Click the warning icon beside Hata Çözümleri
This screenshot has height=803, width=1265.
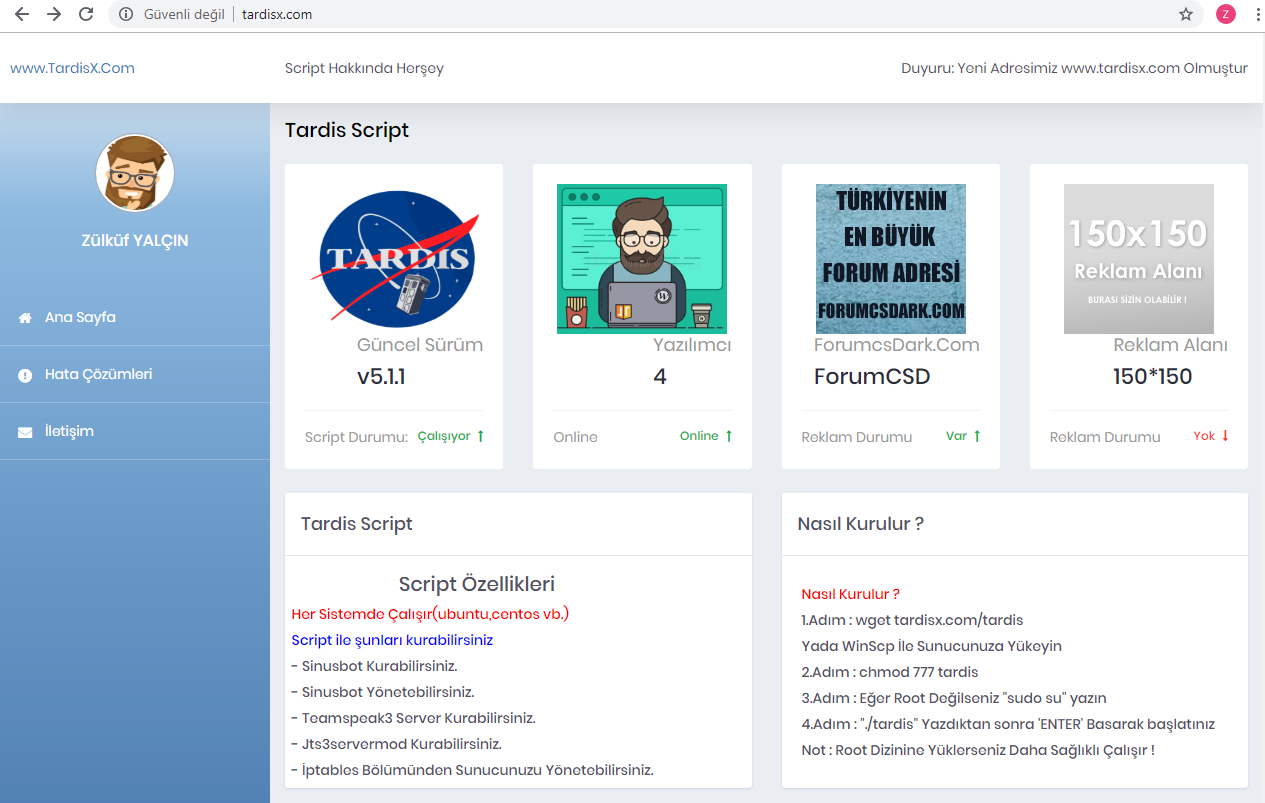25,375
